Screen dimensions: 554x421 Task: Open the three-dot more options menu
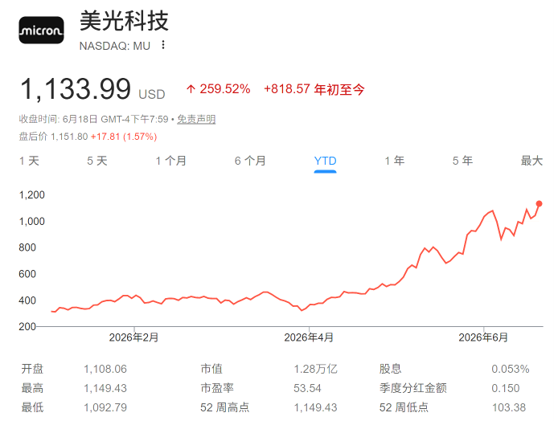163,45
